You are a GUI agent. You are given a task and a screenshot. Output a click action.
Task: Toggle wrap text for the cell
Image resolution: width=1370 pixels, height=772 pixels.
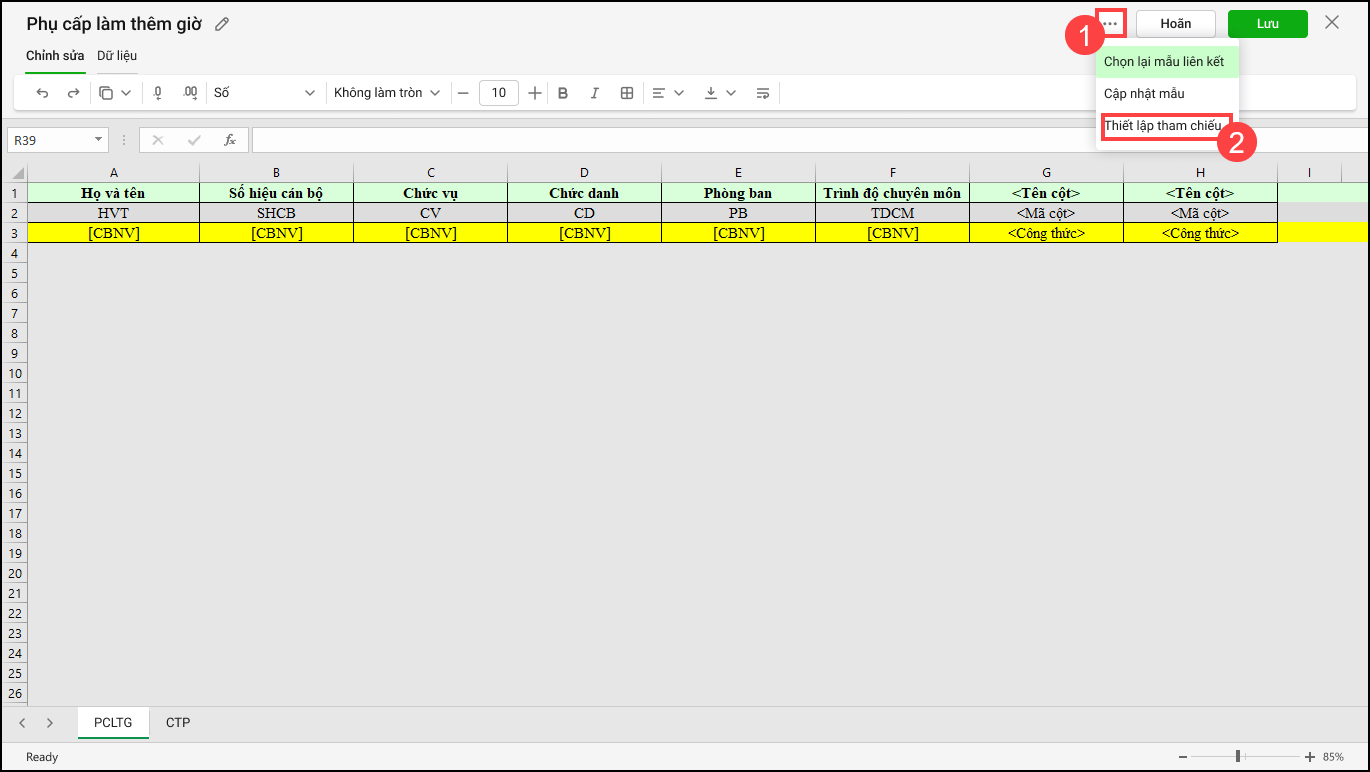pyautogui.click(x=762, y=93)
